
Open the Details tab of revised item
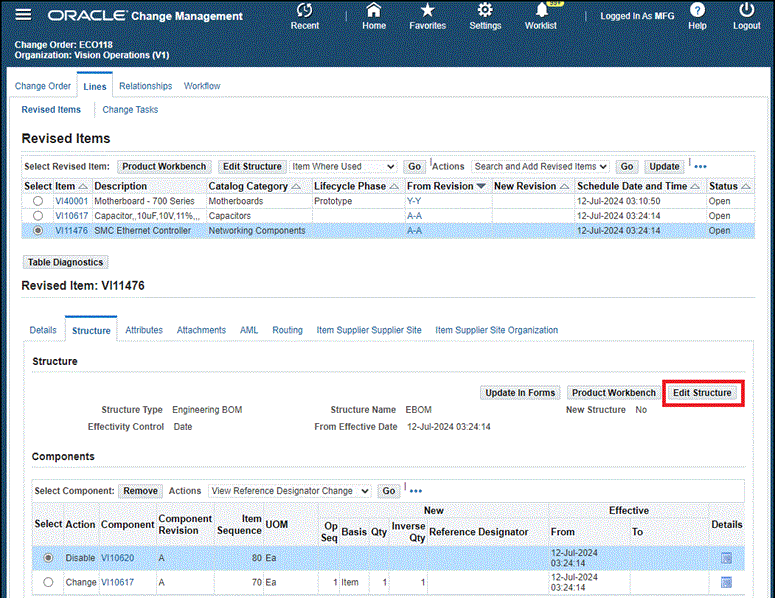click(x=43, y=330)
